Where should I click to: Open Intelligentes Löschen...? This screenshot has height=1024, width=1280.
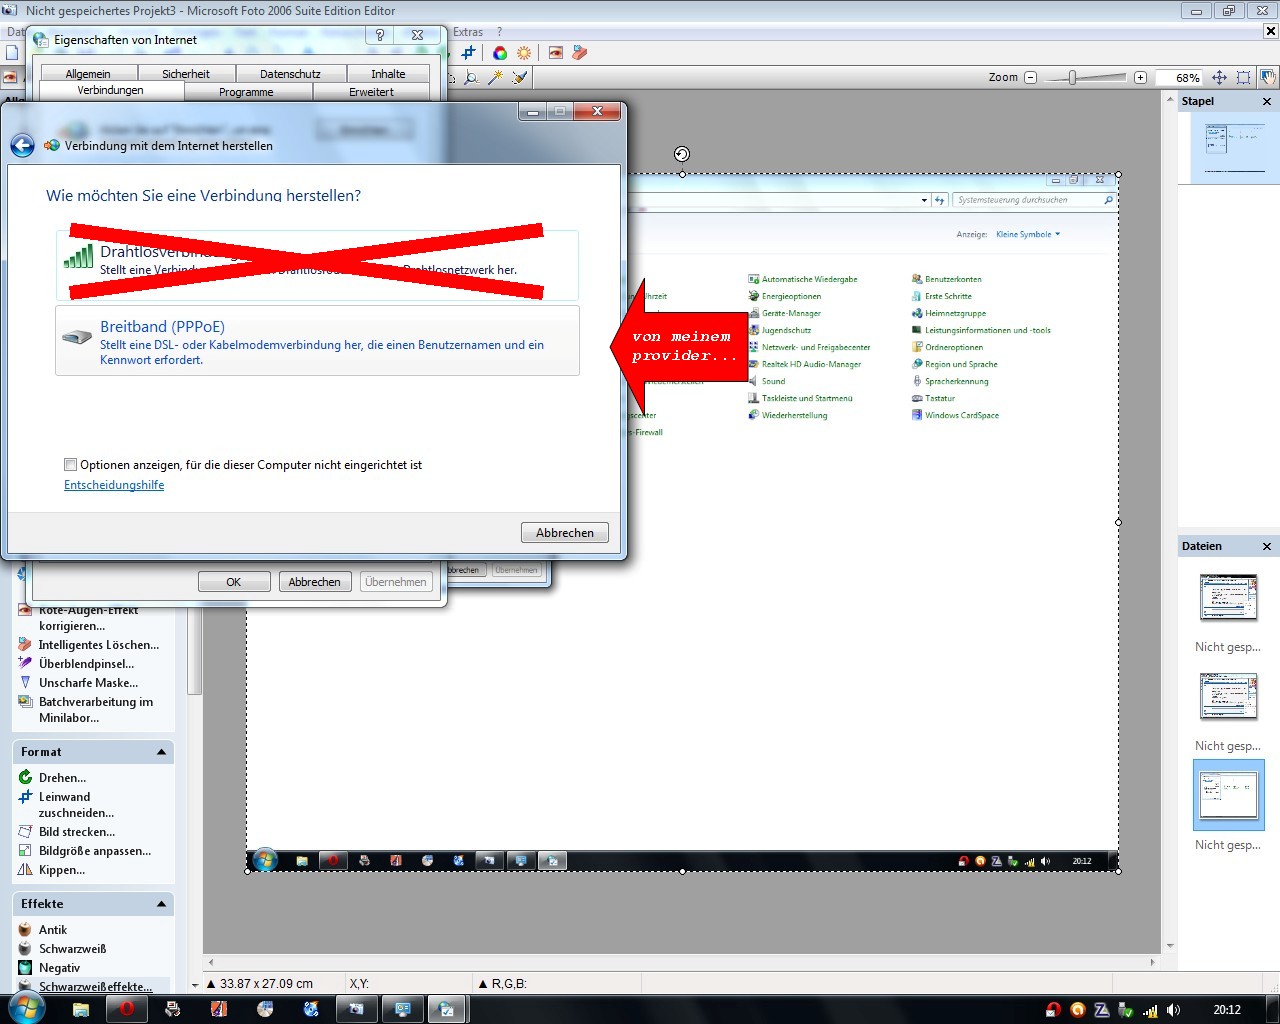98,645
